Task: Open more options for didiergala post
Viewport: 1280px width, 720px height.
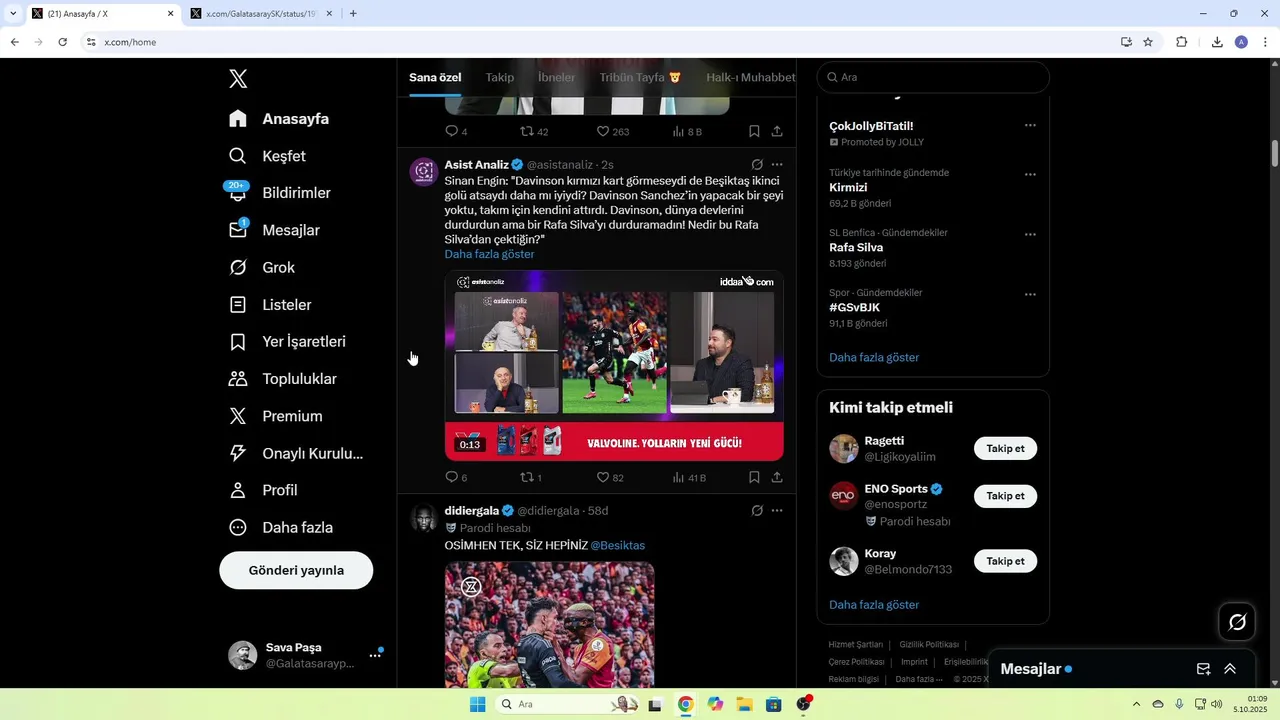Action: click(x=777, y=510)
